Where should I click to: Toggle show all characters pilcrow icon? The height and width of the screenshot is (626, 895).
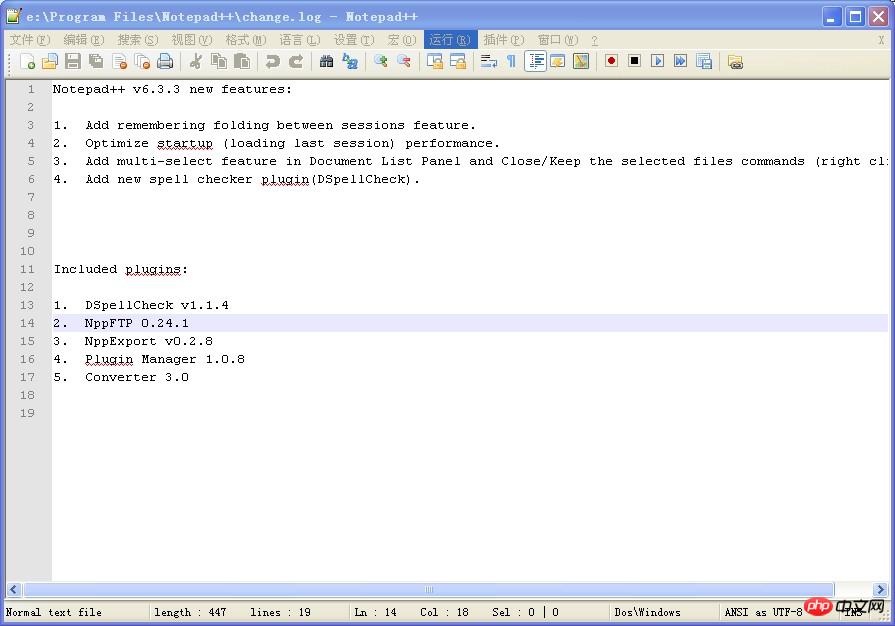511,62
